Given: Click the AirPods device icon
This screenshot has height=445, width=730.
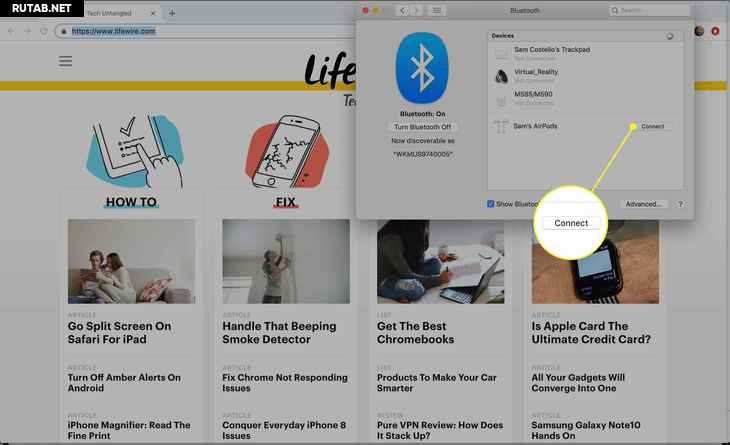Looking at the screenshot, I should (x=501, y=126).
